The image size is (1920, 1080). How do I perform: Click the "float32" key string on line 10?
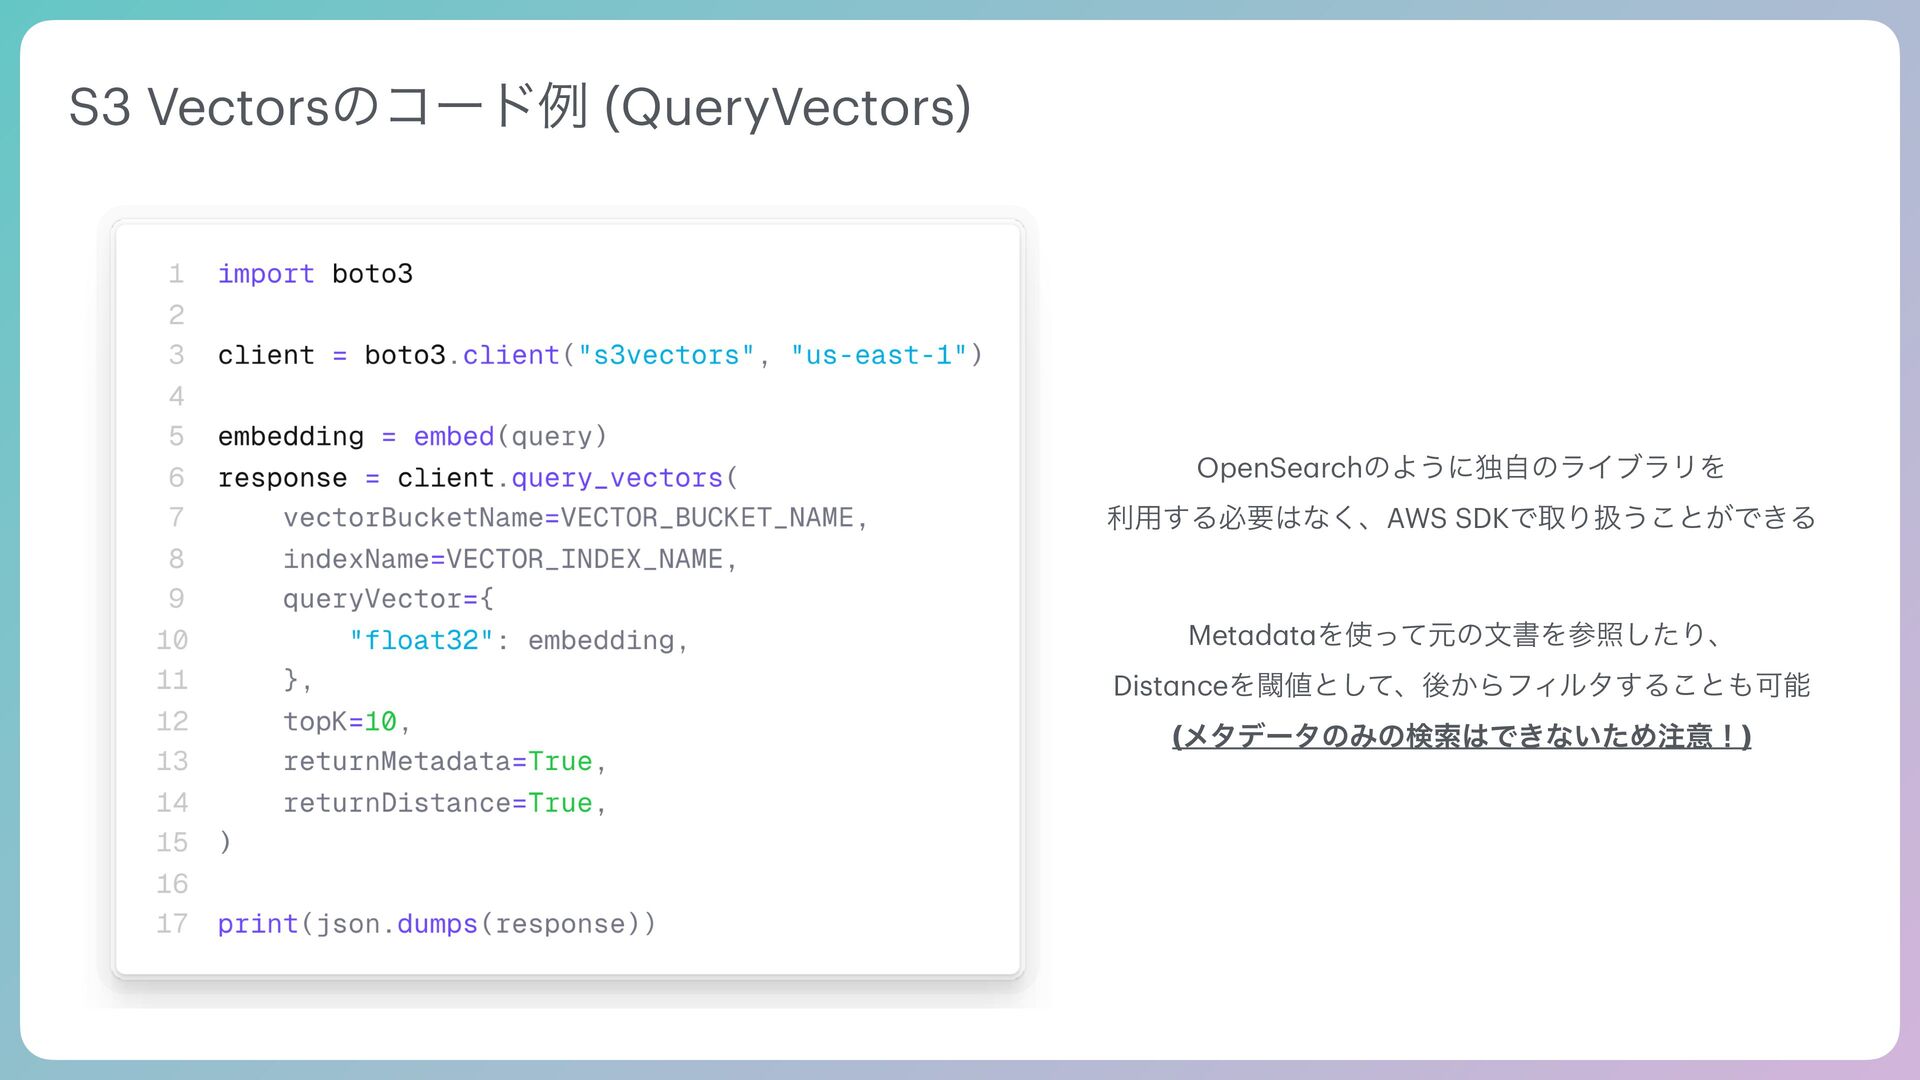point(421,640)
